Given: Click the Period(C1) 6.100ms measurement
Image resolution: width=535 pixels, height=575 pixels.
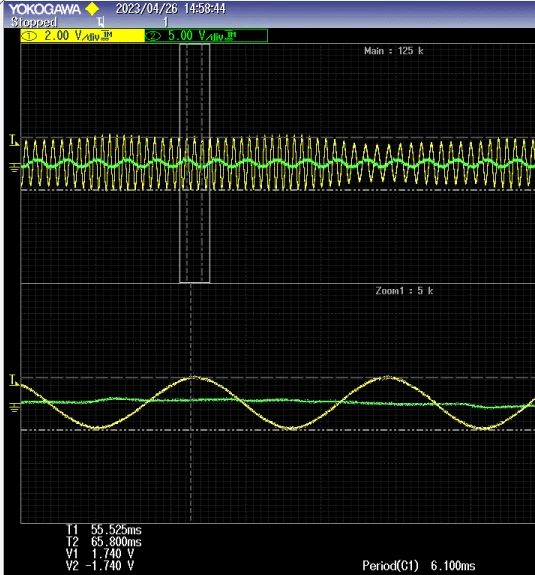Looking at the screenshot, I should click(x=419, y=565).
